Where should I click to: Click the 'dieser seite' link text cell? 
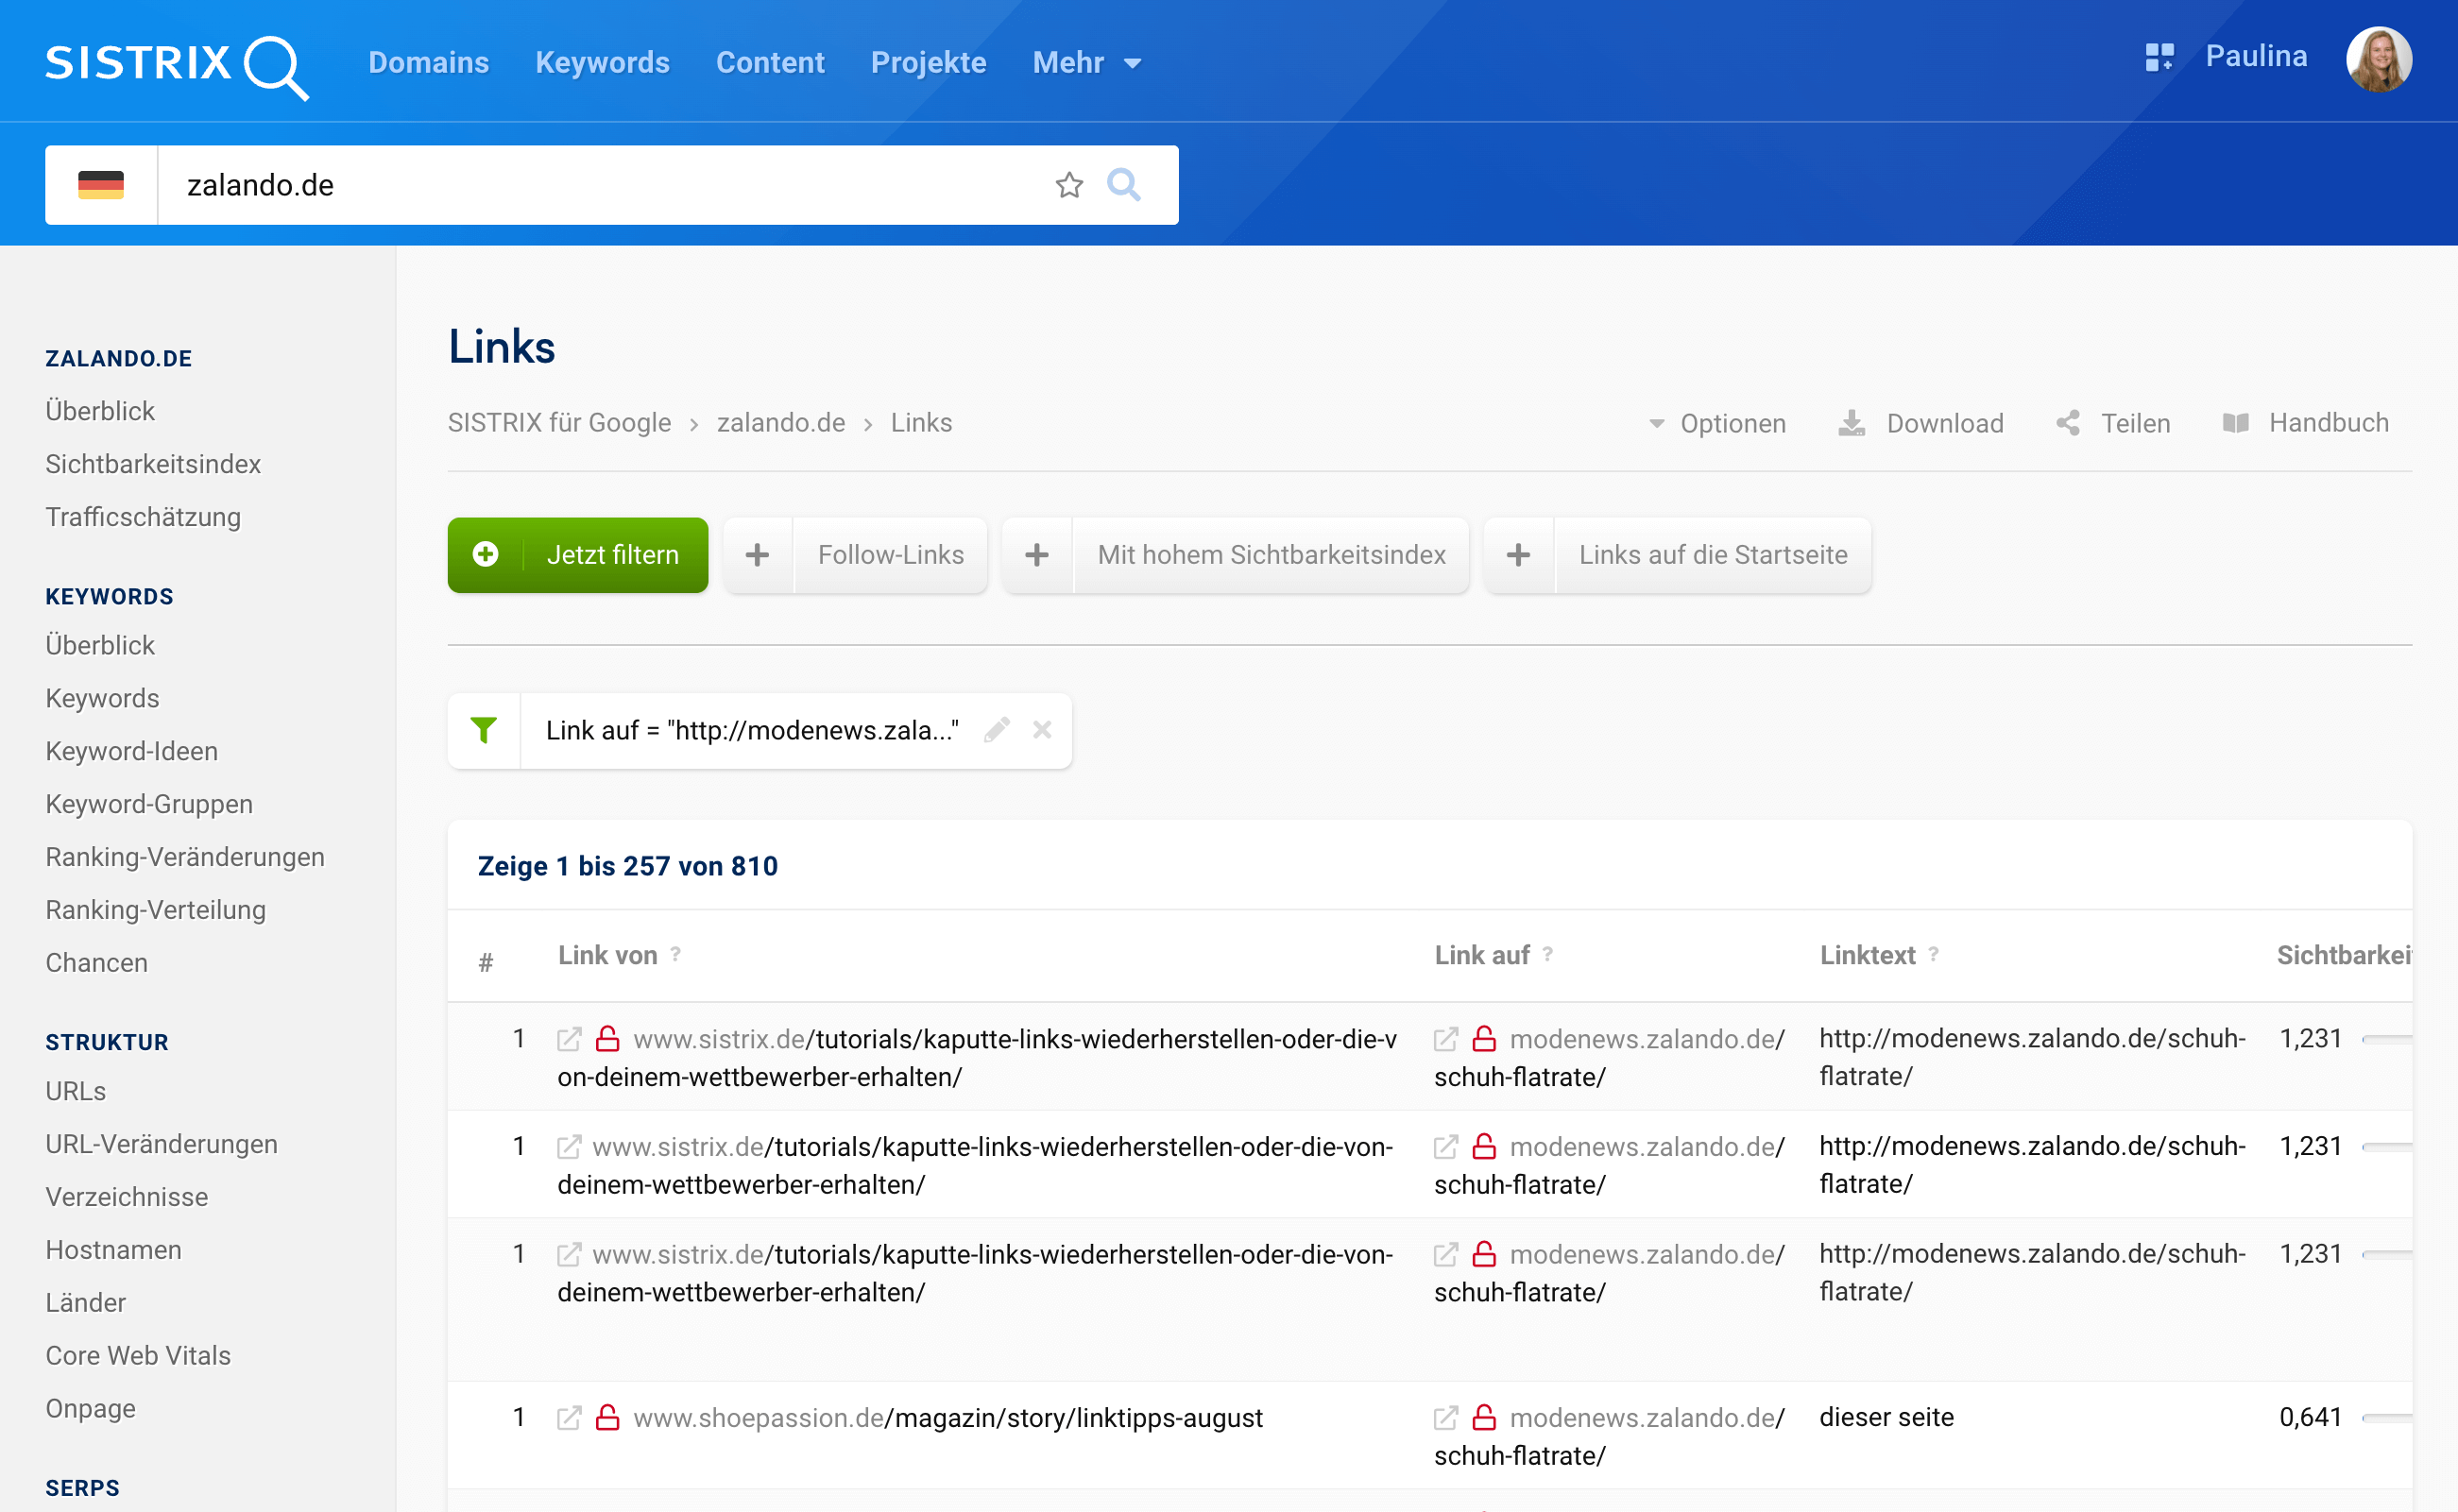(x=1886, y=1417)
